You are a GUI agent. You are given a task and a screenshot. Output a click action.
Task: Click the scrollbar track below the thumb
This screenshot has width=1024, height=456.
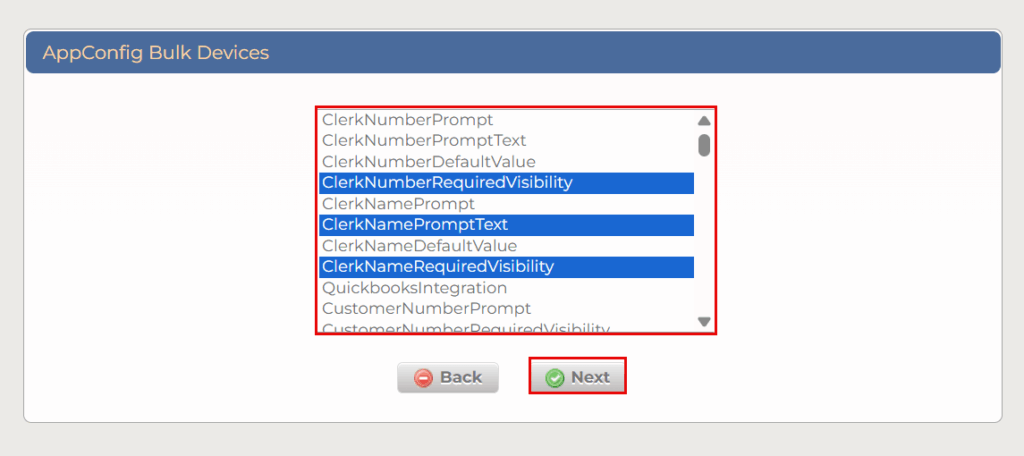tap(704, 240)
